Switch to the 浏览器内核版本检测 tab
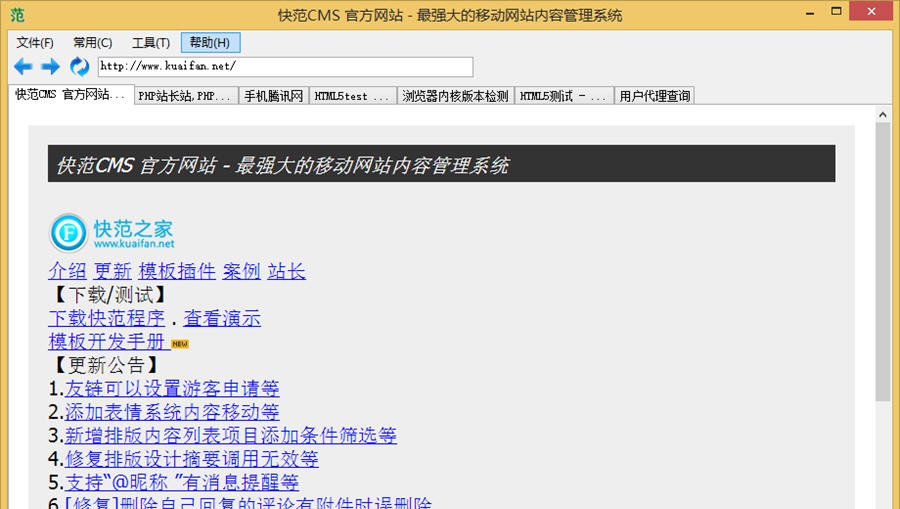 pyautogui.click(x=455, y=96)
